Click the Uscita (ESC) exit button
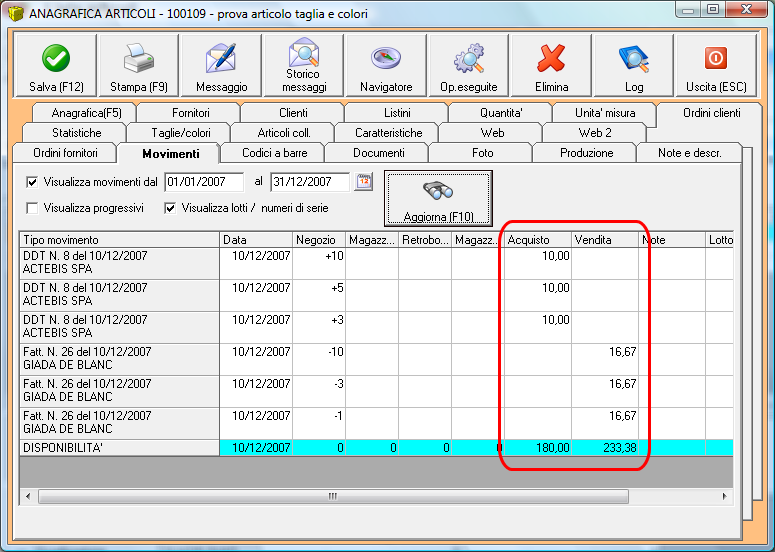This screenshot has height=552, width=775. (716, 65)
